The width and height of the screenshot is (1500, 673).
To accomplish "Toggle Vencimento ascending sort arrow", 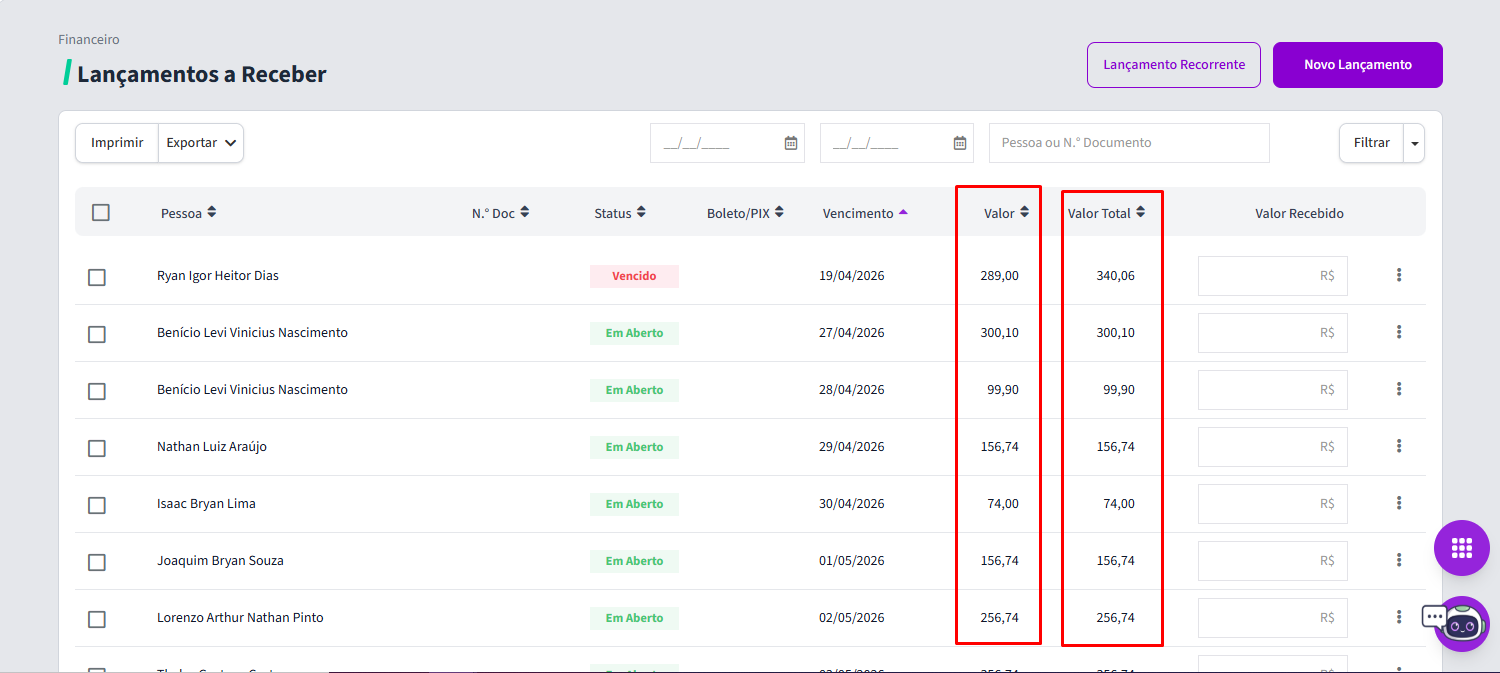I will (903, 212).
